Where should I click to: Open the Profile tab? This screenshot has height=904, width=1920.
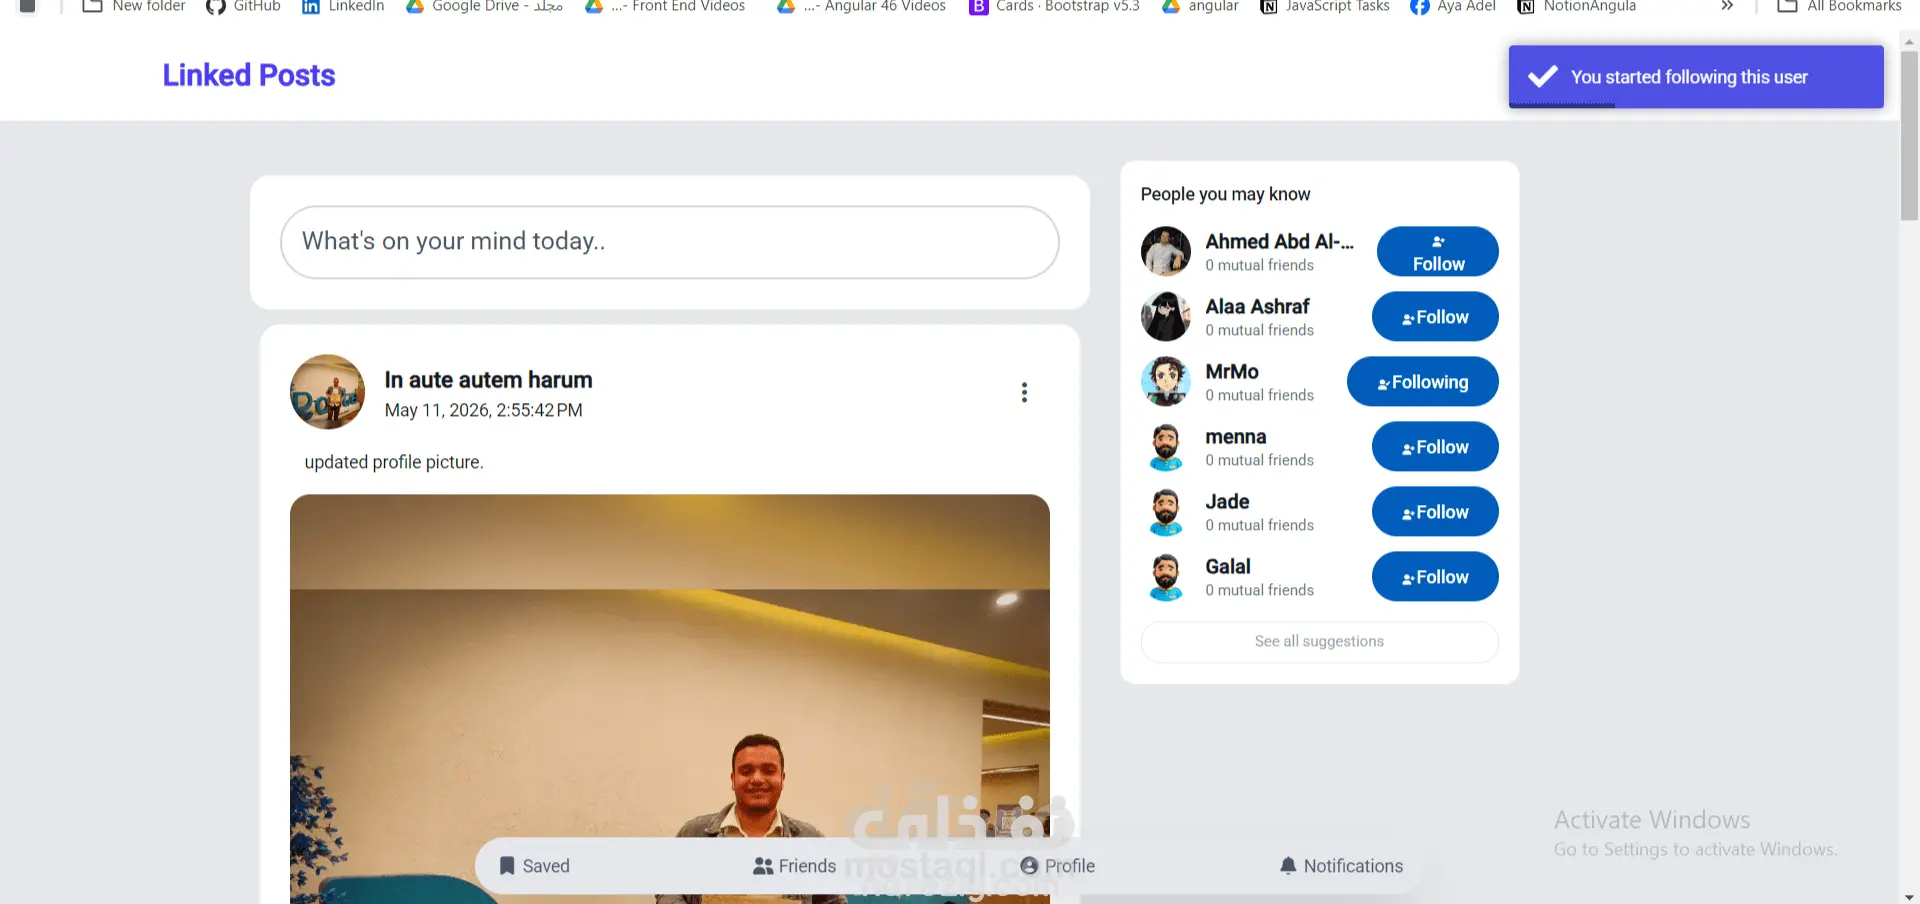point(1057,866)
